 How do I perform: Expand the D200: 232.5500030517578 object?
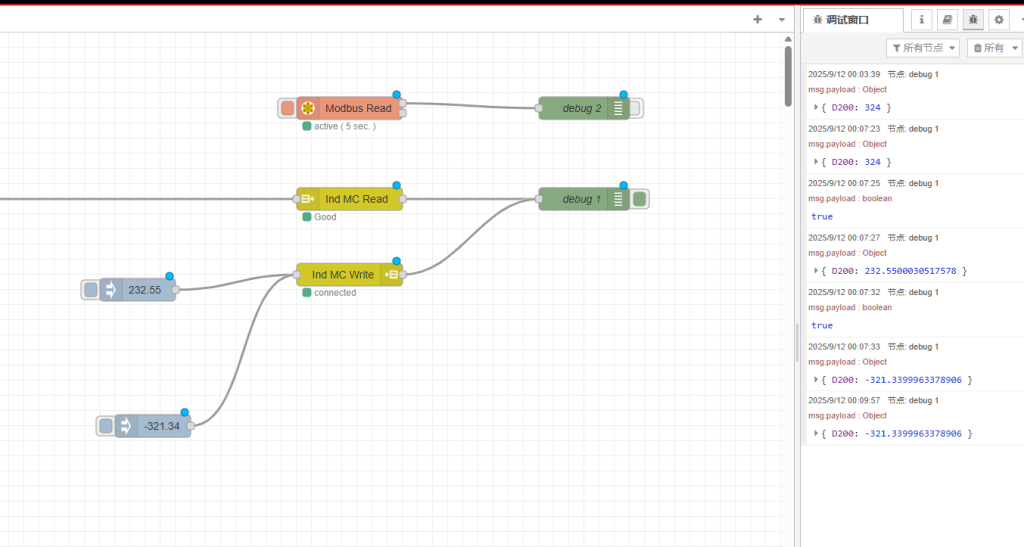817,271
